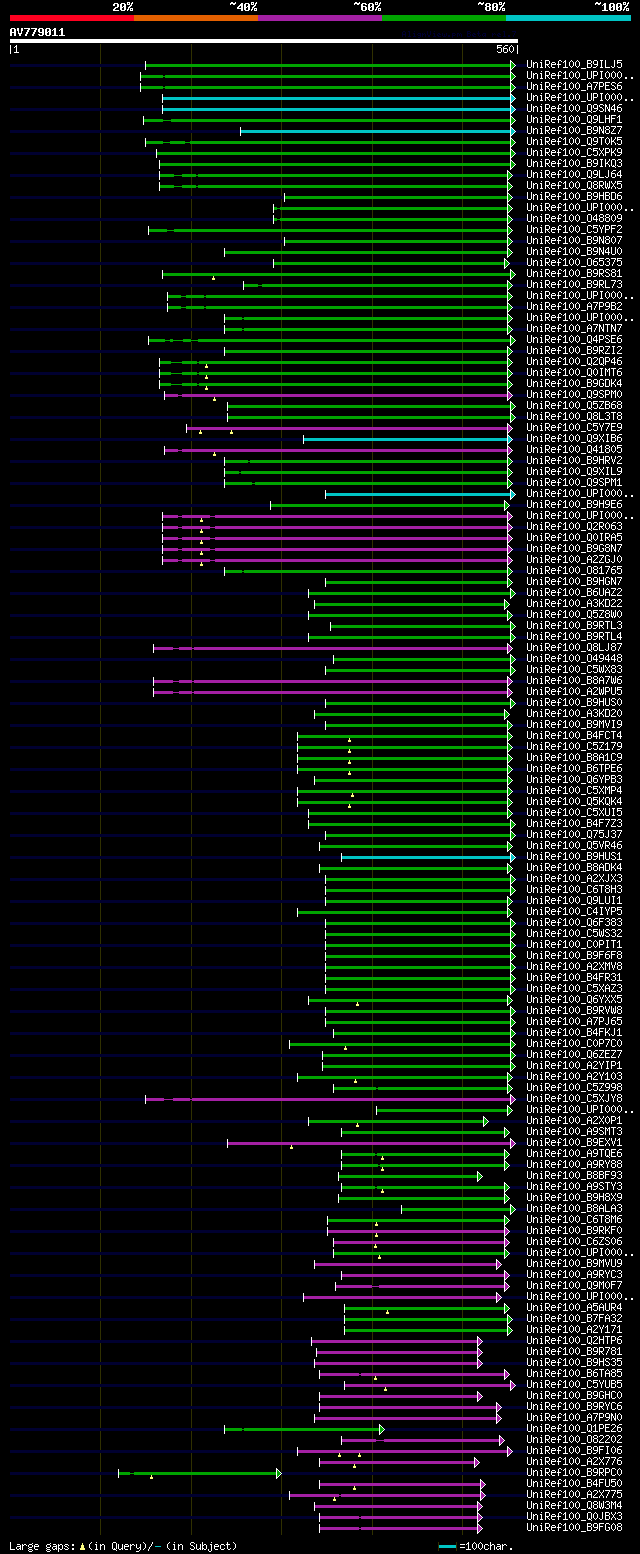This screenshot has height=1554, width=640.
Task: Select the UniRef100_Q9LJ64 label
Action: [574, 174]
